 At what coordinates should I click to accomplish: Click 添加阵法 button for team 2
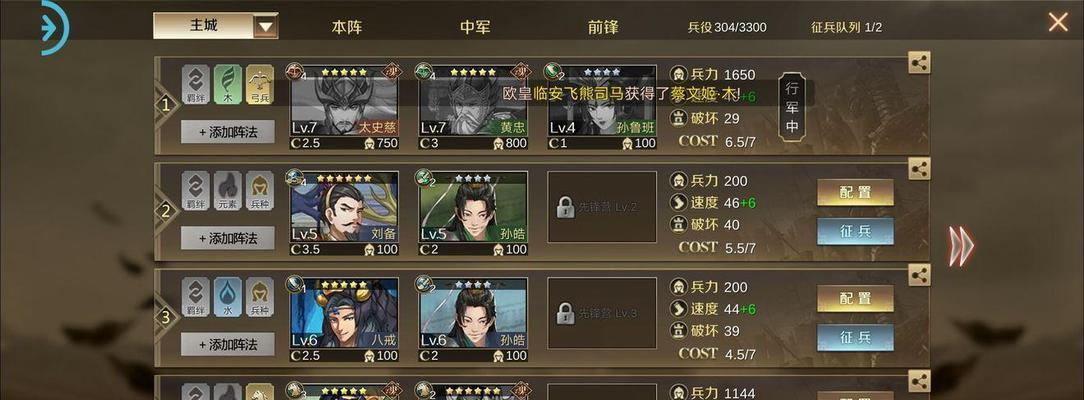pyautogui.click(x=227, y=238)
